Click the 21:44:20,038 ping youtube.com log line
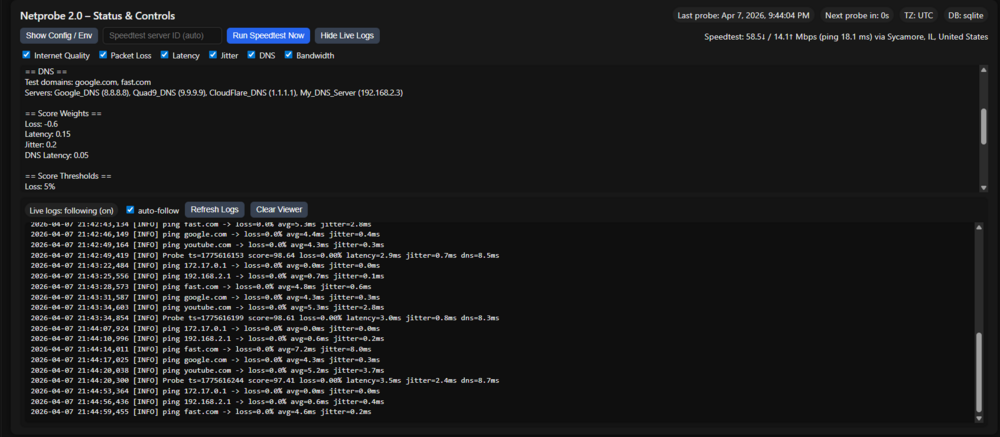This screenshot has height=437, width=1000. (x=207, y=370)
